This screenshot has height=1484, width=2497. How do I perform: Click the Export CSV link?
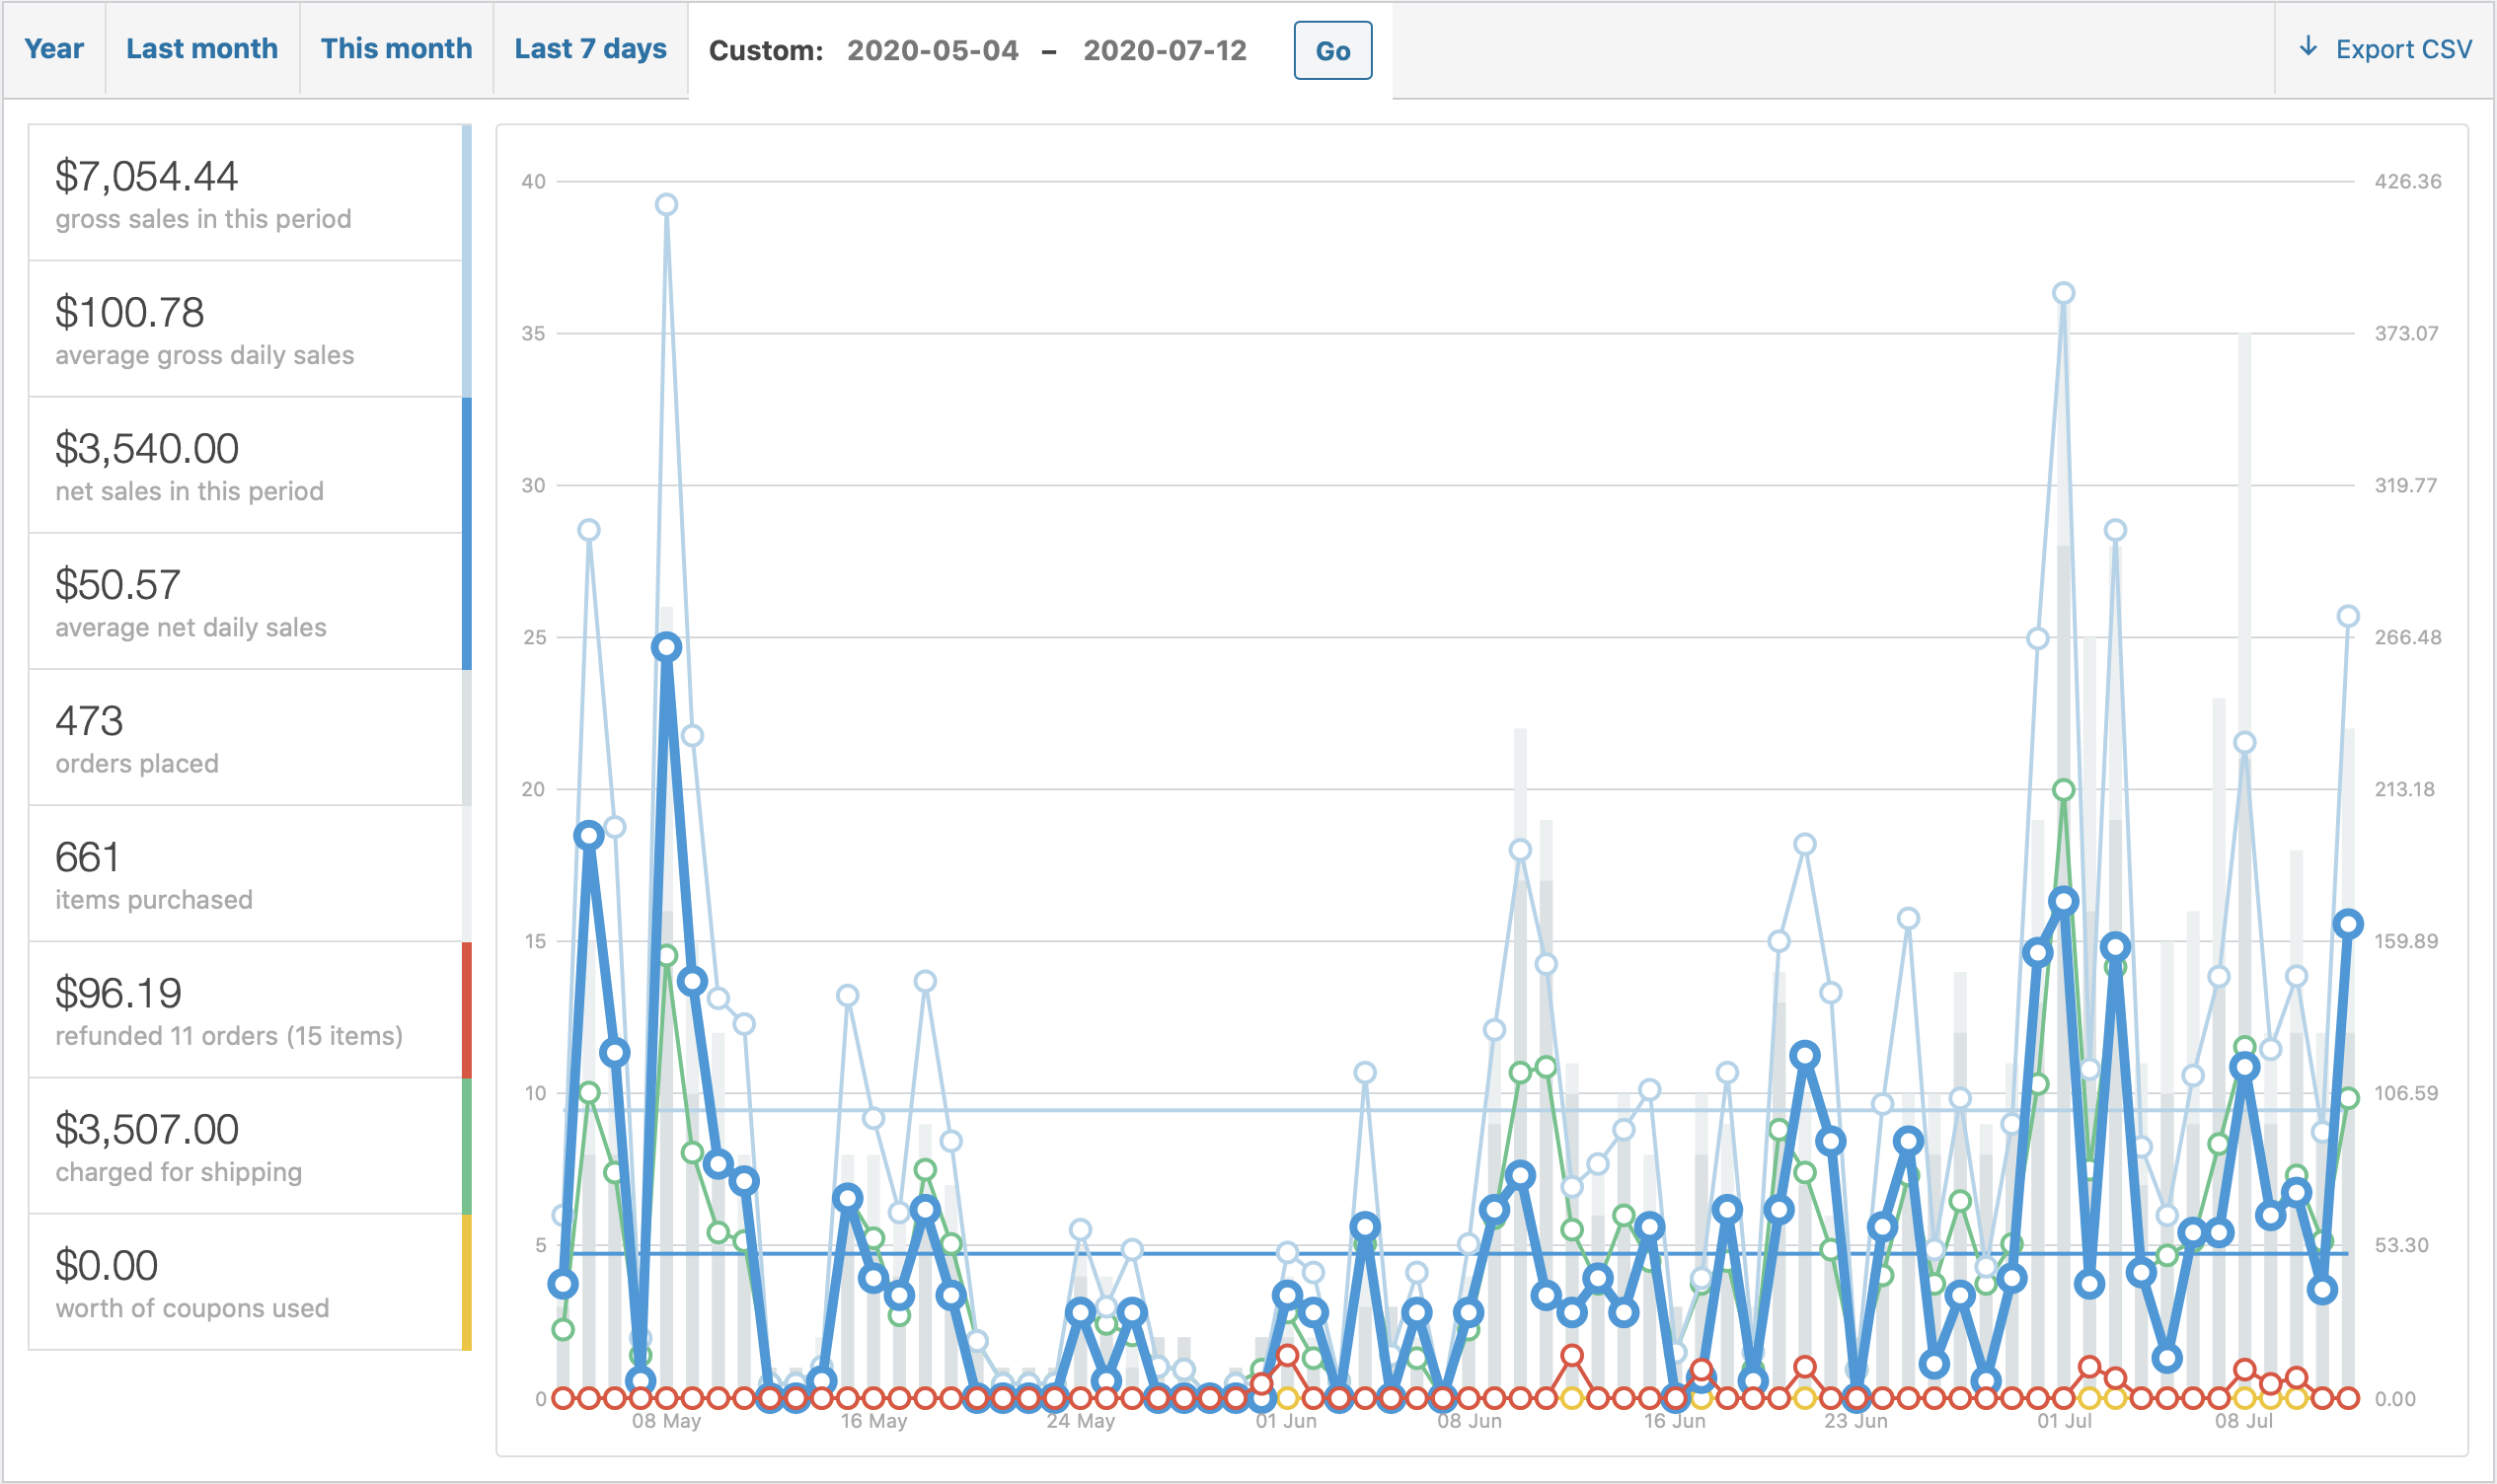click(x=2403, y=49)
